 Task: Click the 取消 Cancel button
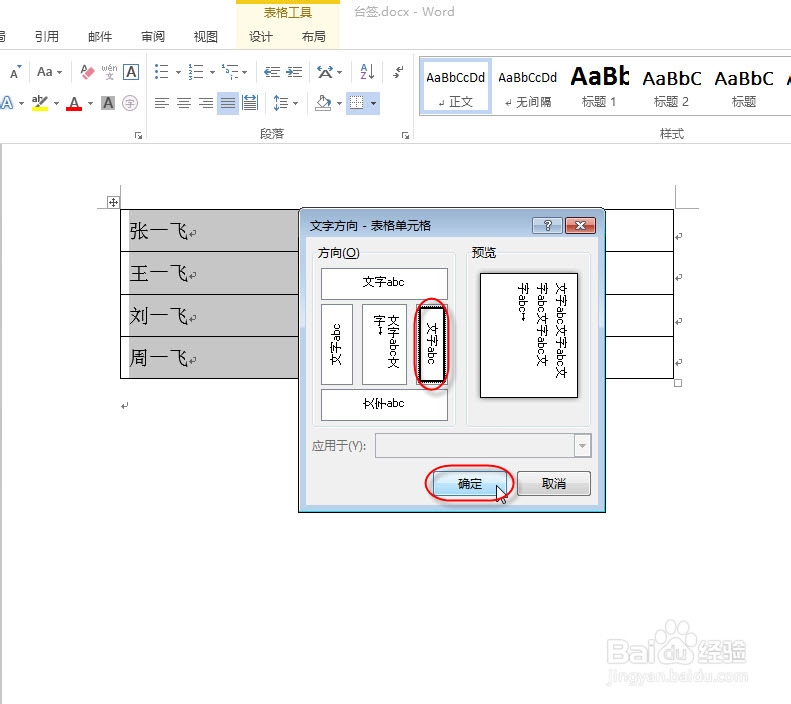tap(553, 484)
